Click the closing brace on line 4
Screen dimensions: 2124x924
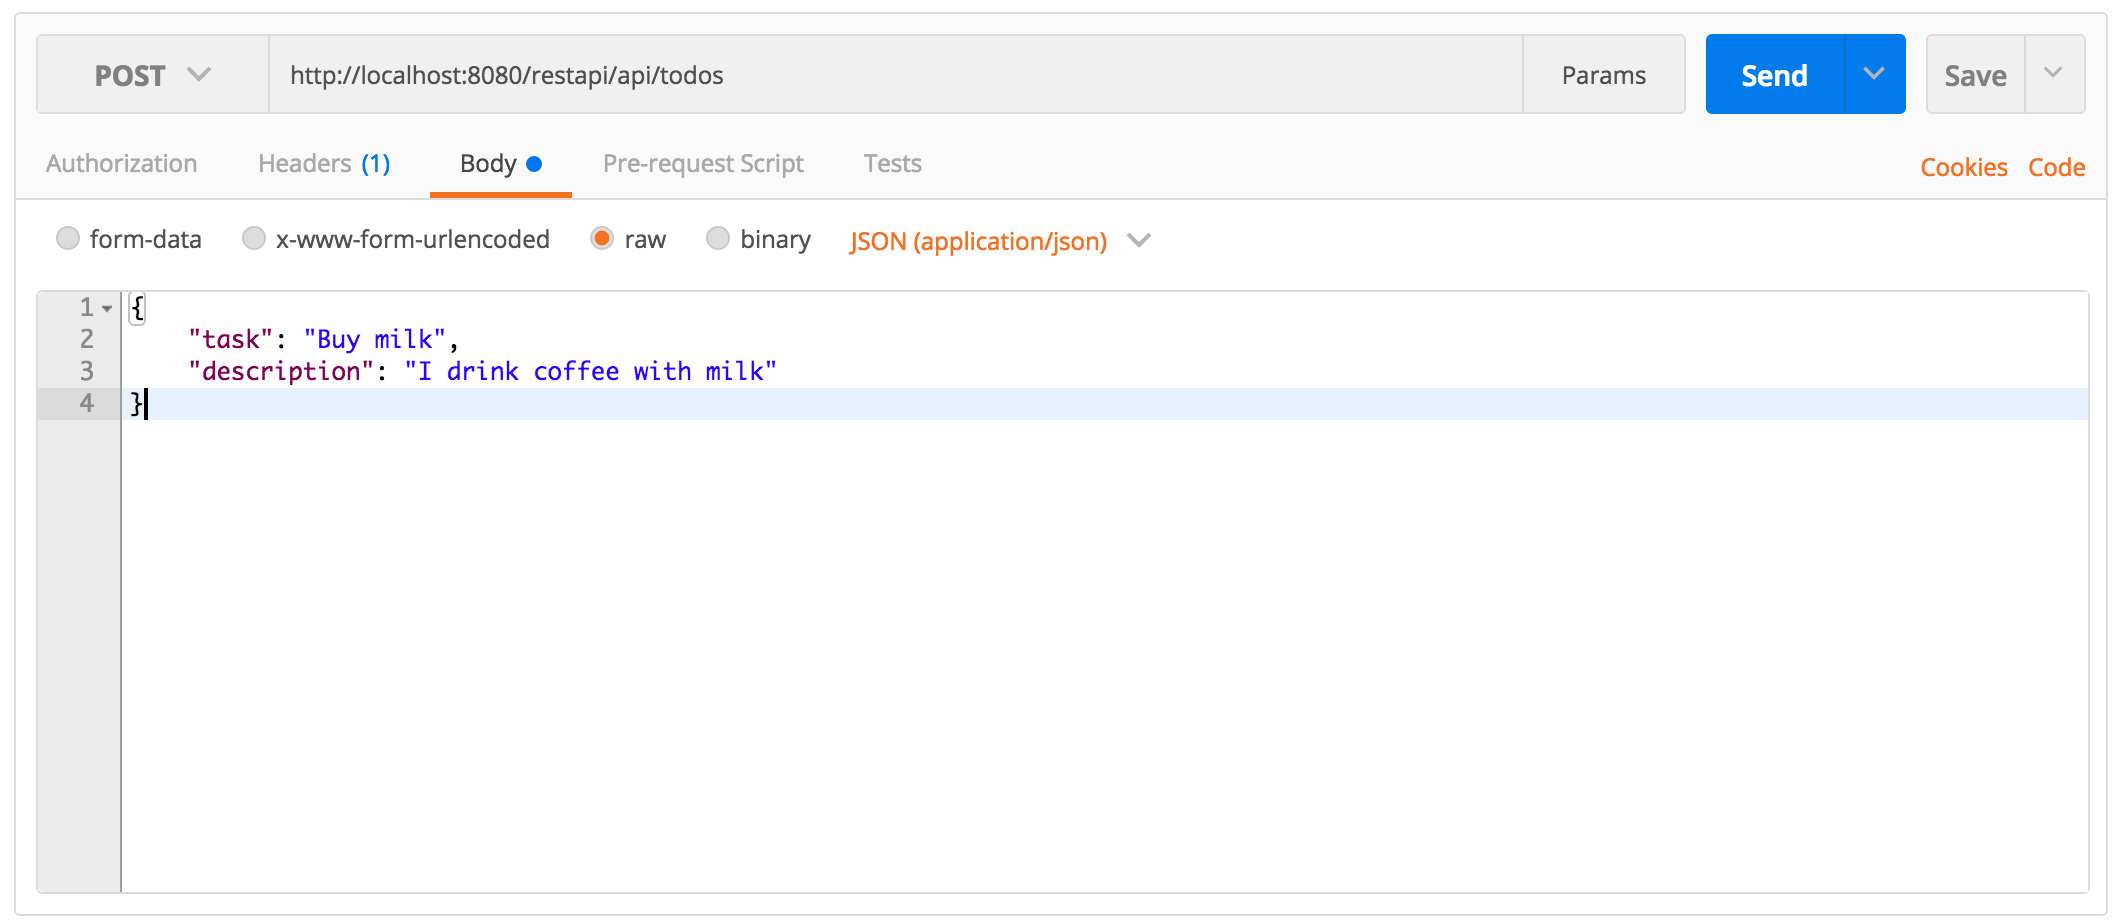[x=137, y=404]
